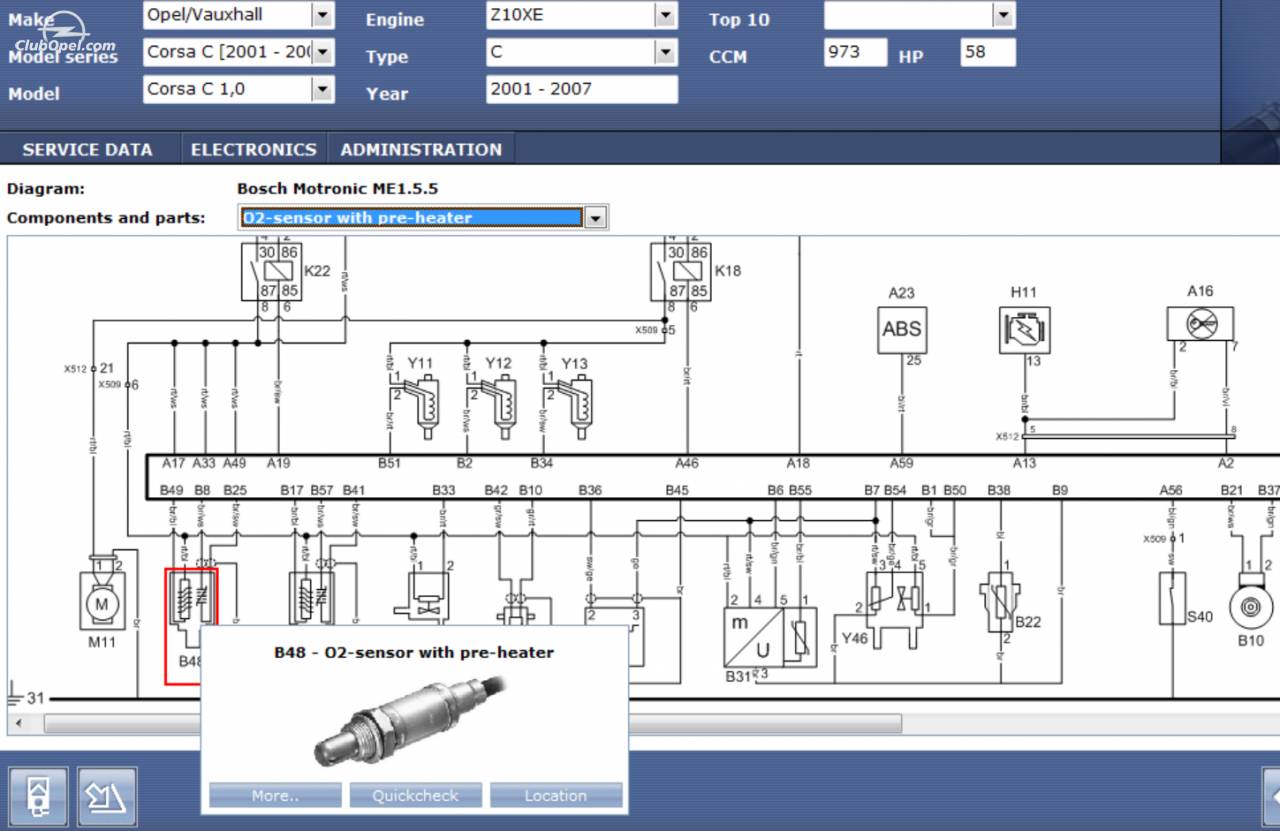Click the diagram's horizontal scrollbar thumb
This screenshot has width=1280, height=831.
tap(472, 723)
